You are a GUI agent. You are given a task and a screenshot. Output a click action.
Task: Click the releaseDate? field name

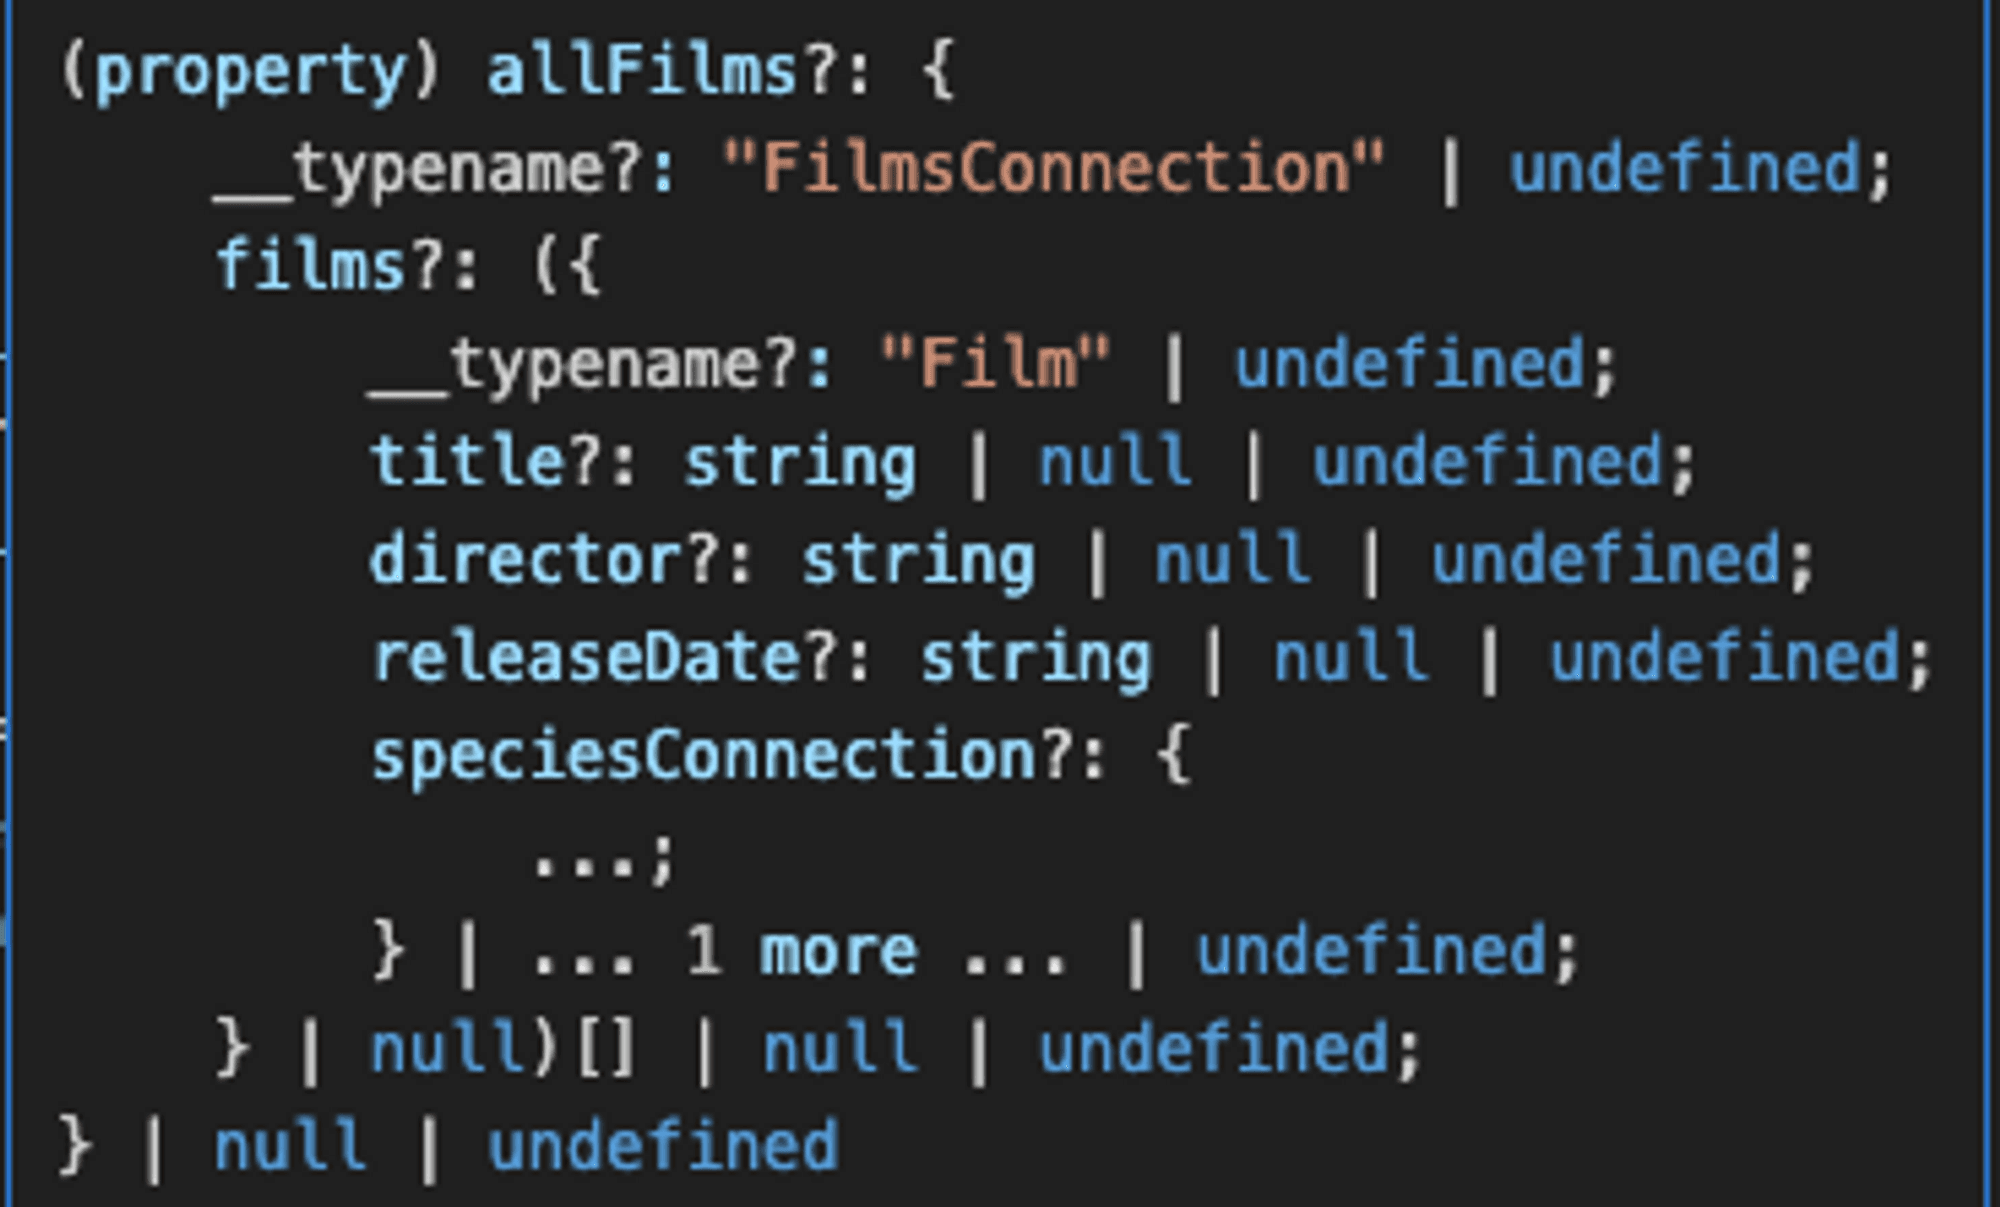[587, 658]
